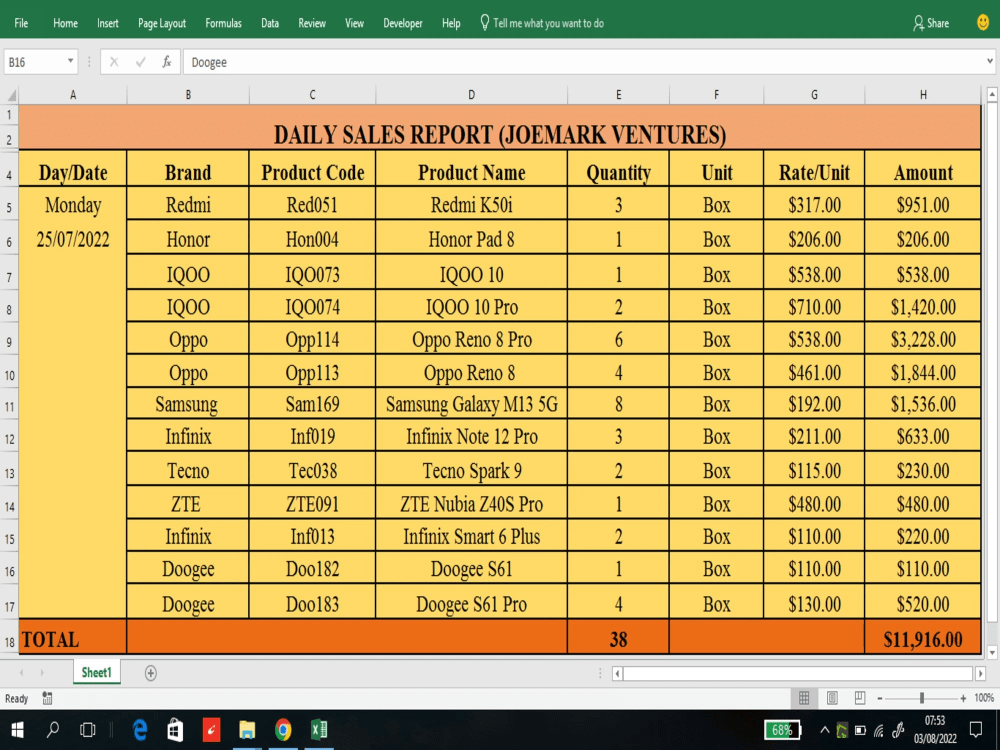Select the cell with Samsung Galaxy M13 5G
This screenshot has width=1000, height=750.
point(471,404)
